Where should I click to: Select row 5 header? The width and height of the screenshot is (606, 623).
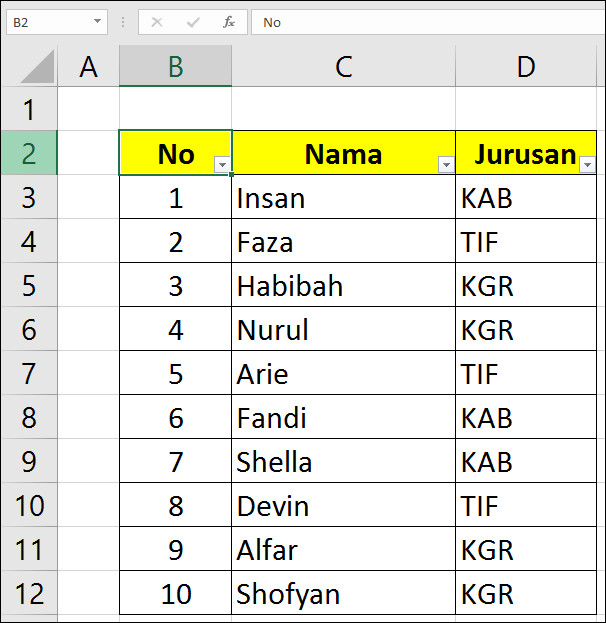pyautogui.click(x=29, y=284)
